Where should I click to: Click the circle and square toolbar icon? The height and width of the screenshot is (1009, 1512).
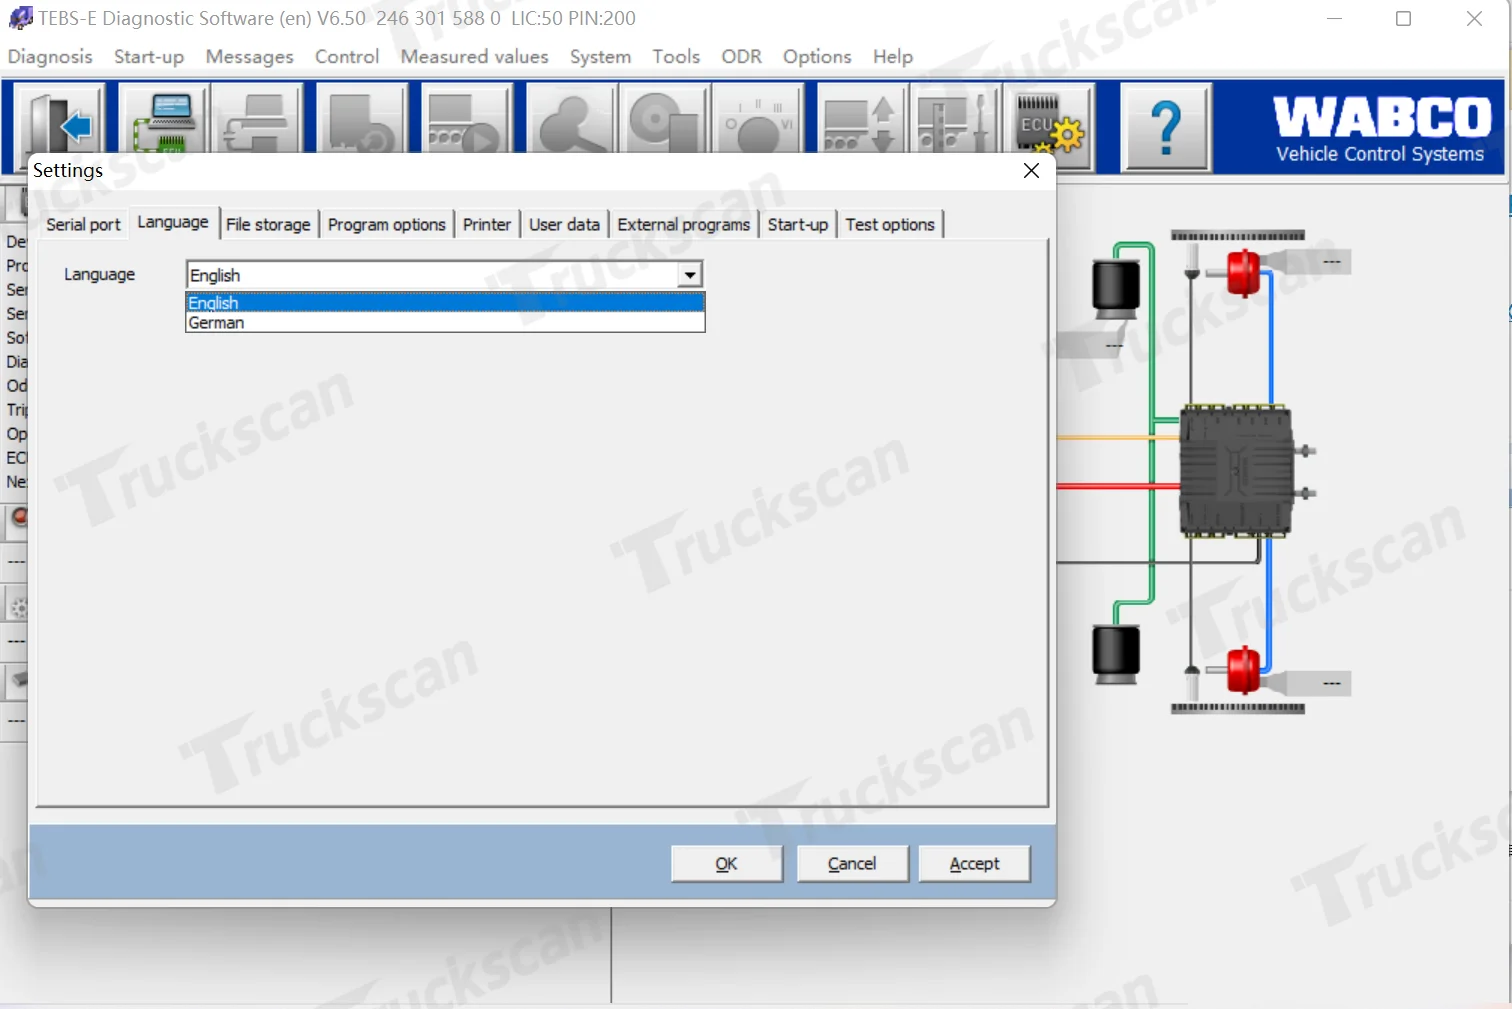pos(664,120)
